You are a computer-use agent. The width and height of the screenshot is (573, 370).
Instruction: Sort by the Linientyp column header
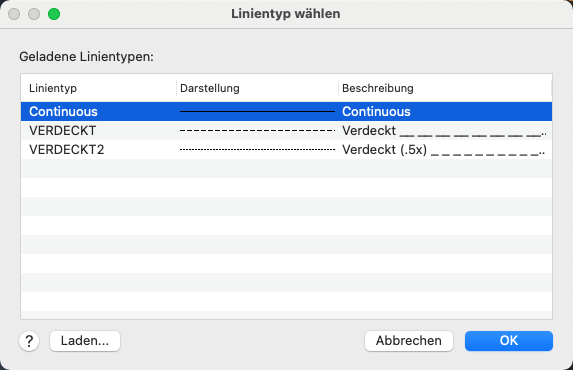53,88
